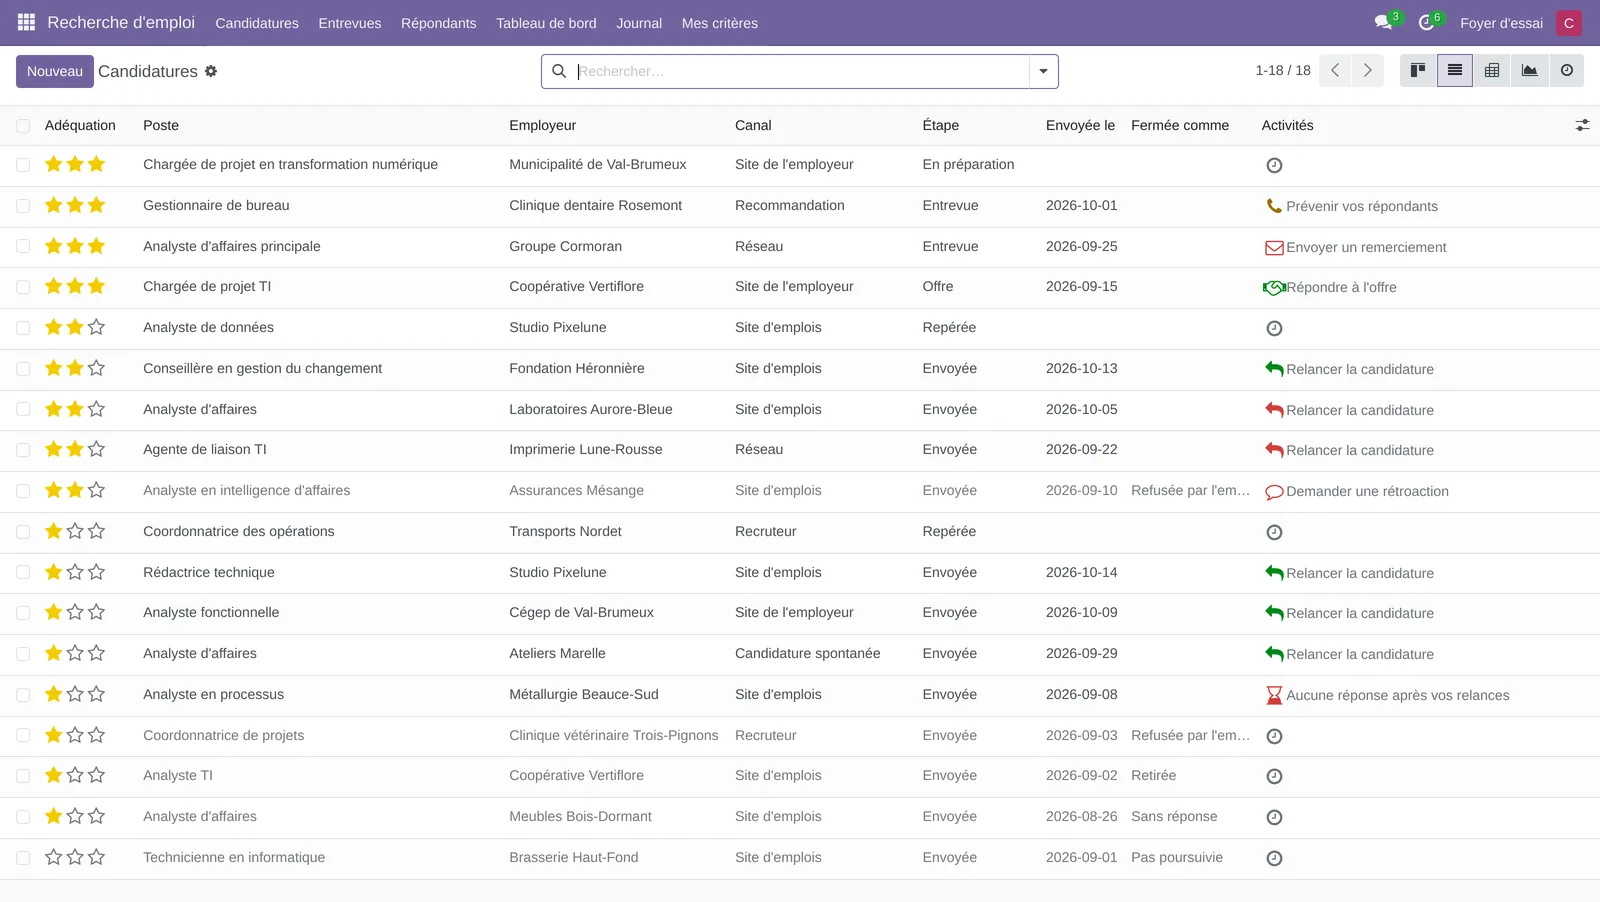Switch to activity view
Screen dimensions: 1600x902
point(1567,71)
